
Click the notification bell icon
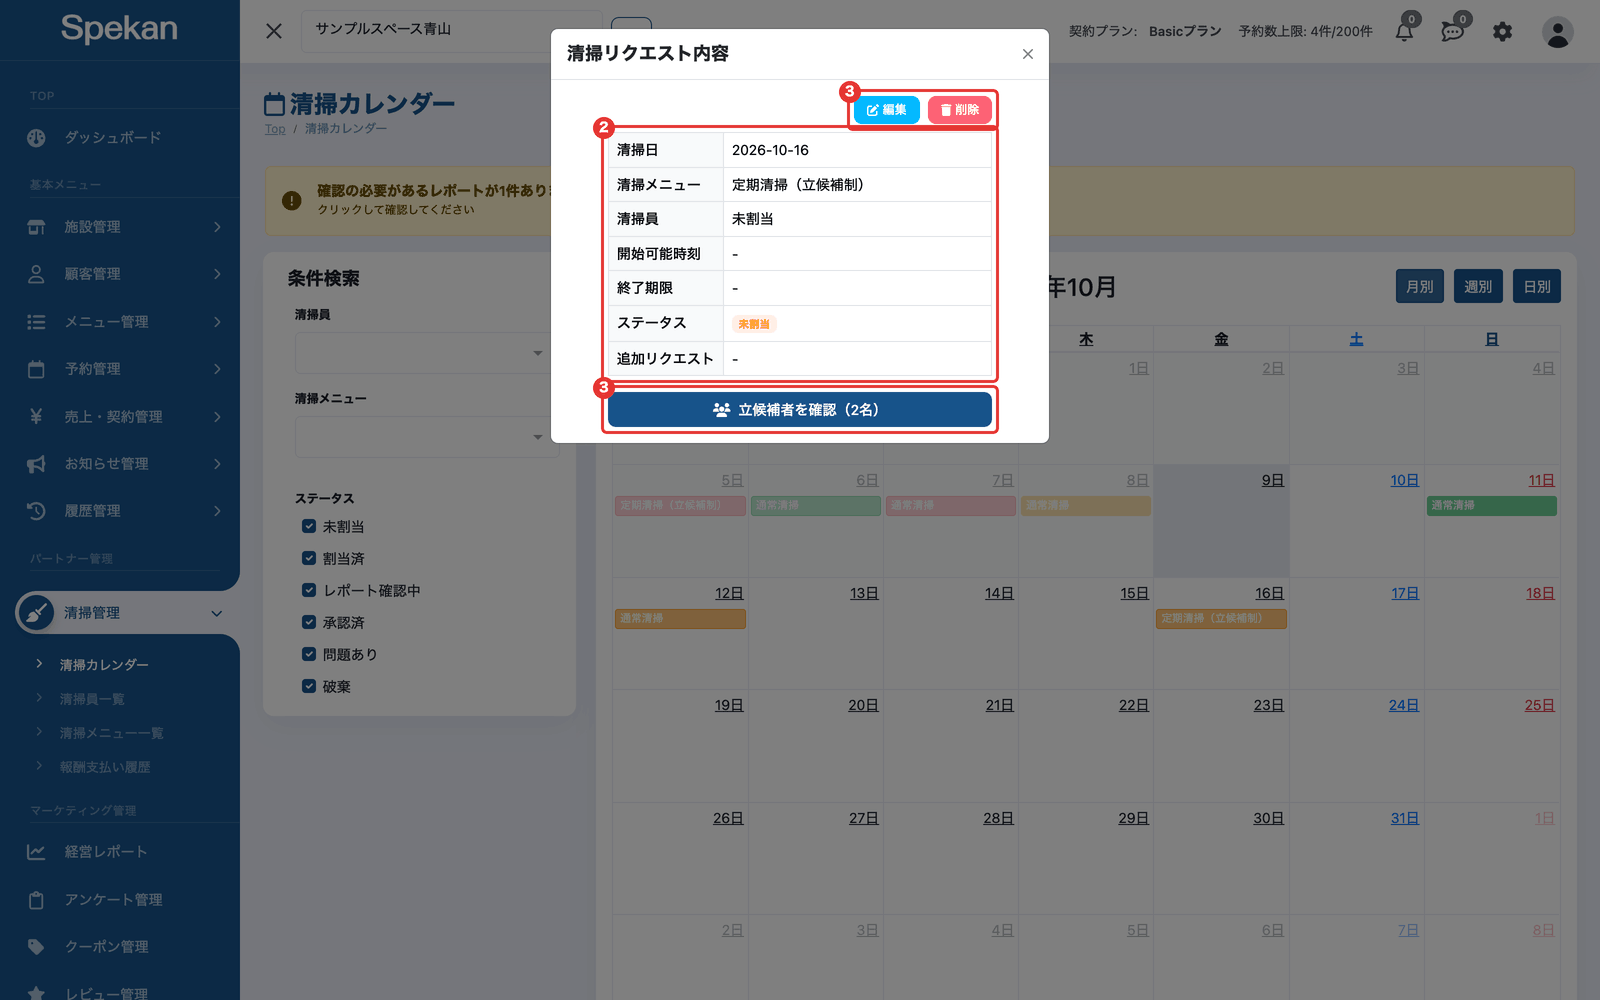(1404, 32)
